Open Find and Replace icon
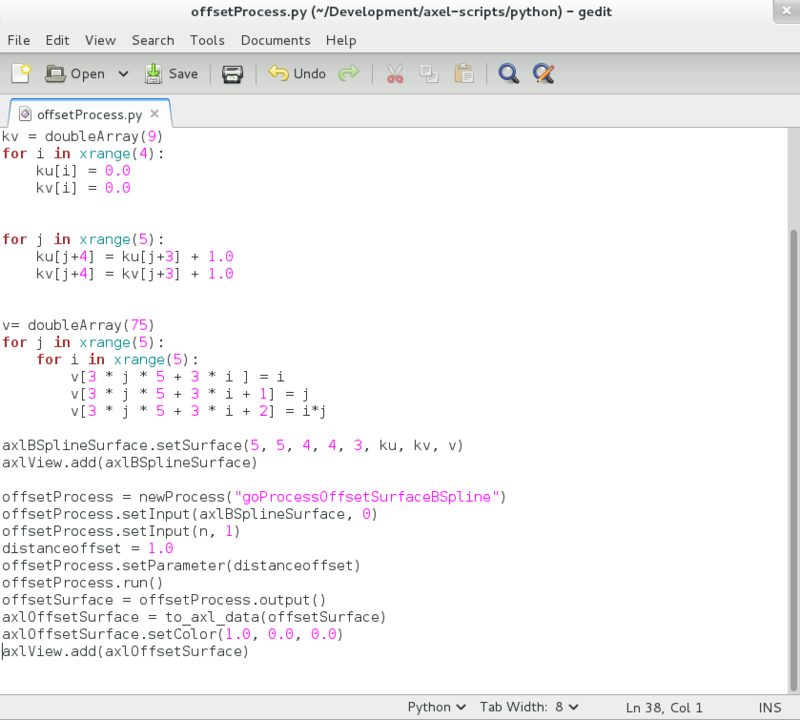 (x=543, y=73)
